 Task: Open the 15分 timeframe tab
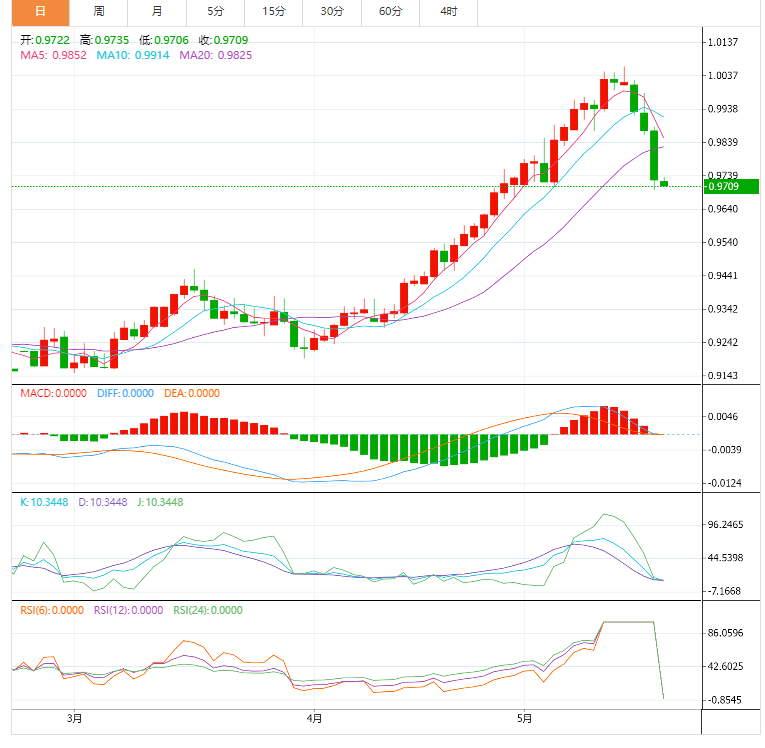pyautogui.click(x=273, y=12)
